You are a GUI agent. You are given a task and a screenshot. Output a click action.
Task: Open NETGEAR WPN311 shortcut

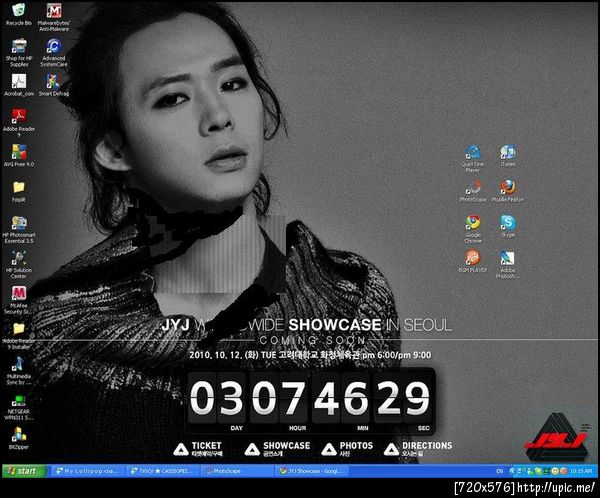coord(19,408)
